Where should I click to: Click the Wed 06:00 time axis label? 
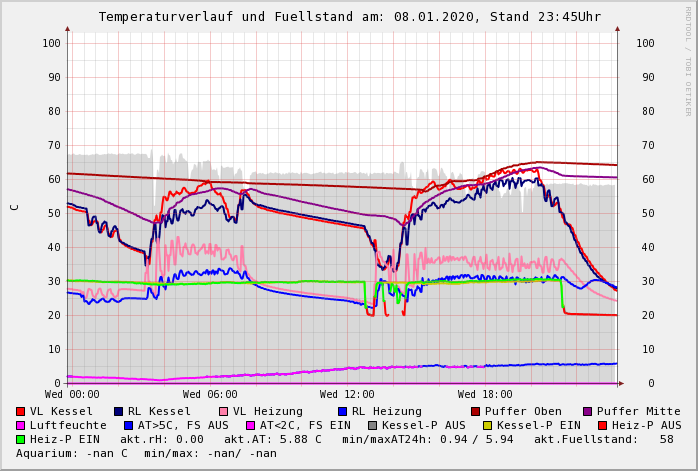point(210,395)
